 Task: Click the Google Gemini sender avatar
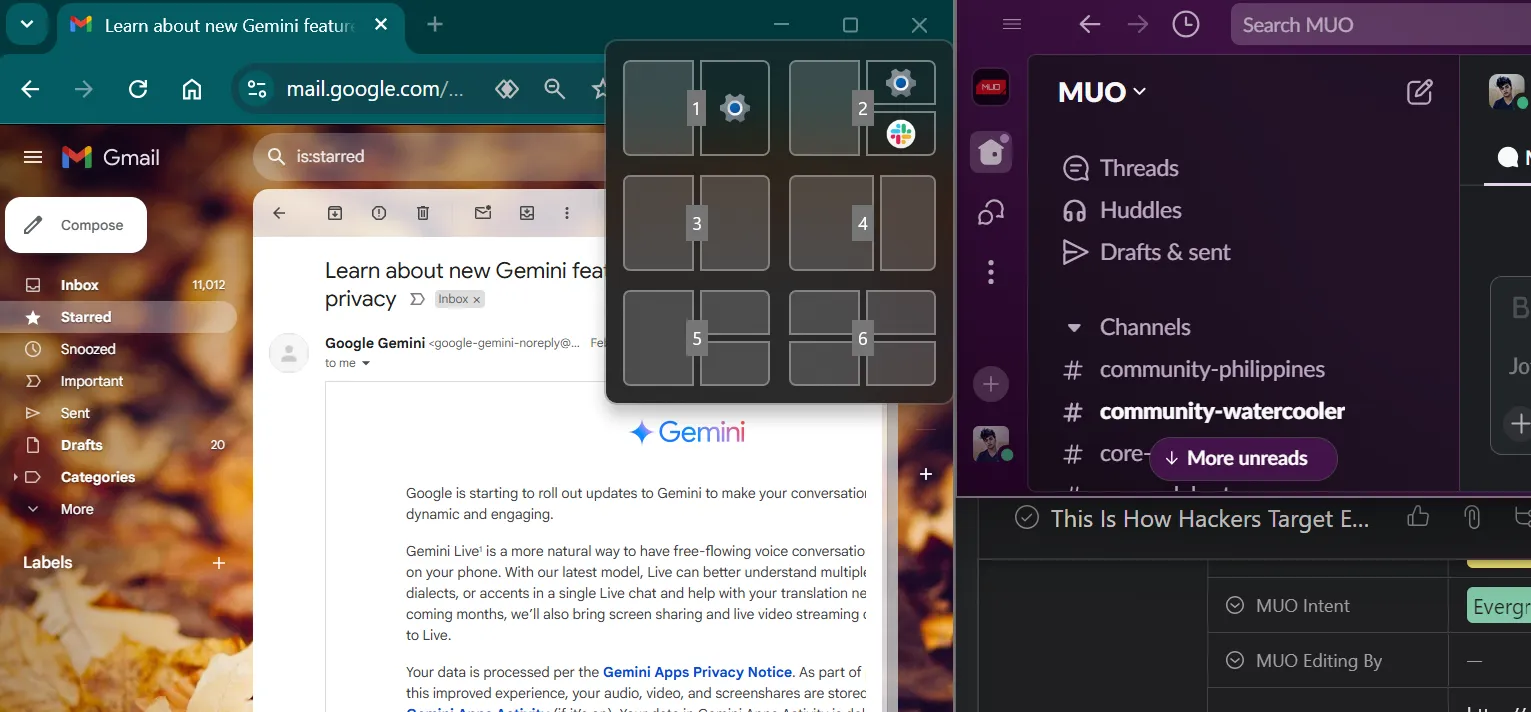[x=289, y=352]
